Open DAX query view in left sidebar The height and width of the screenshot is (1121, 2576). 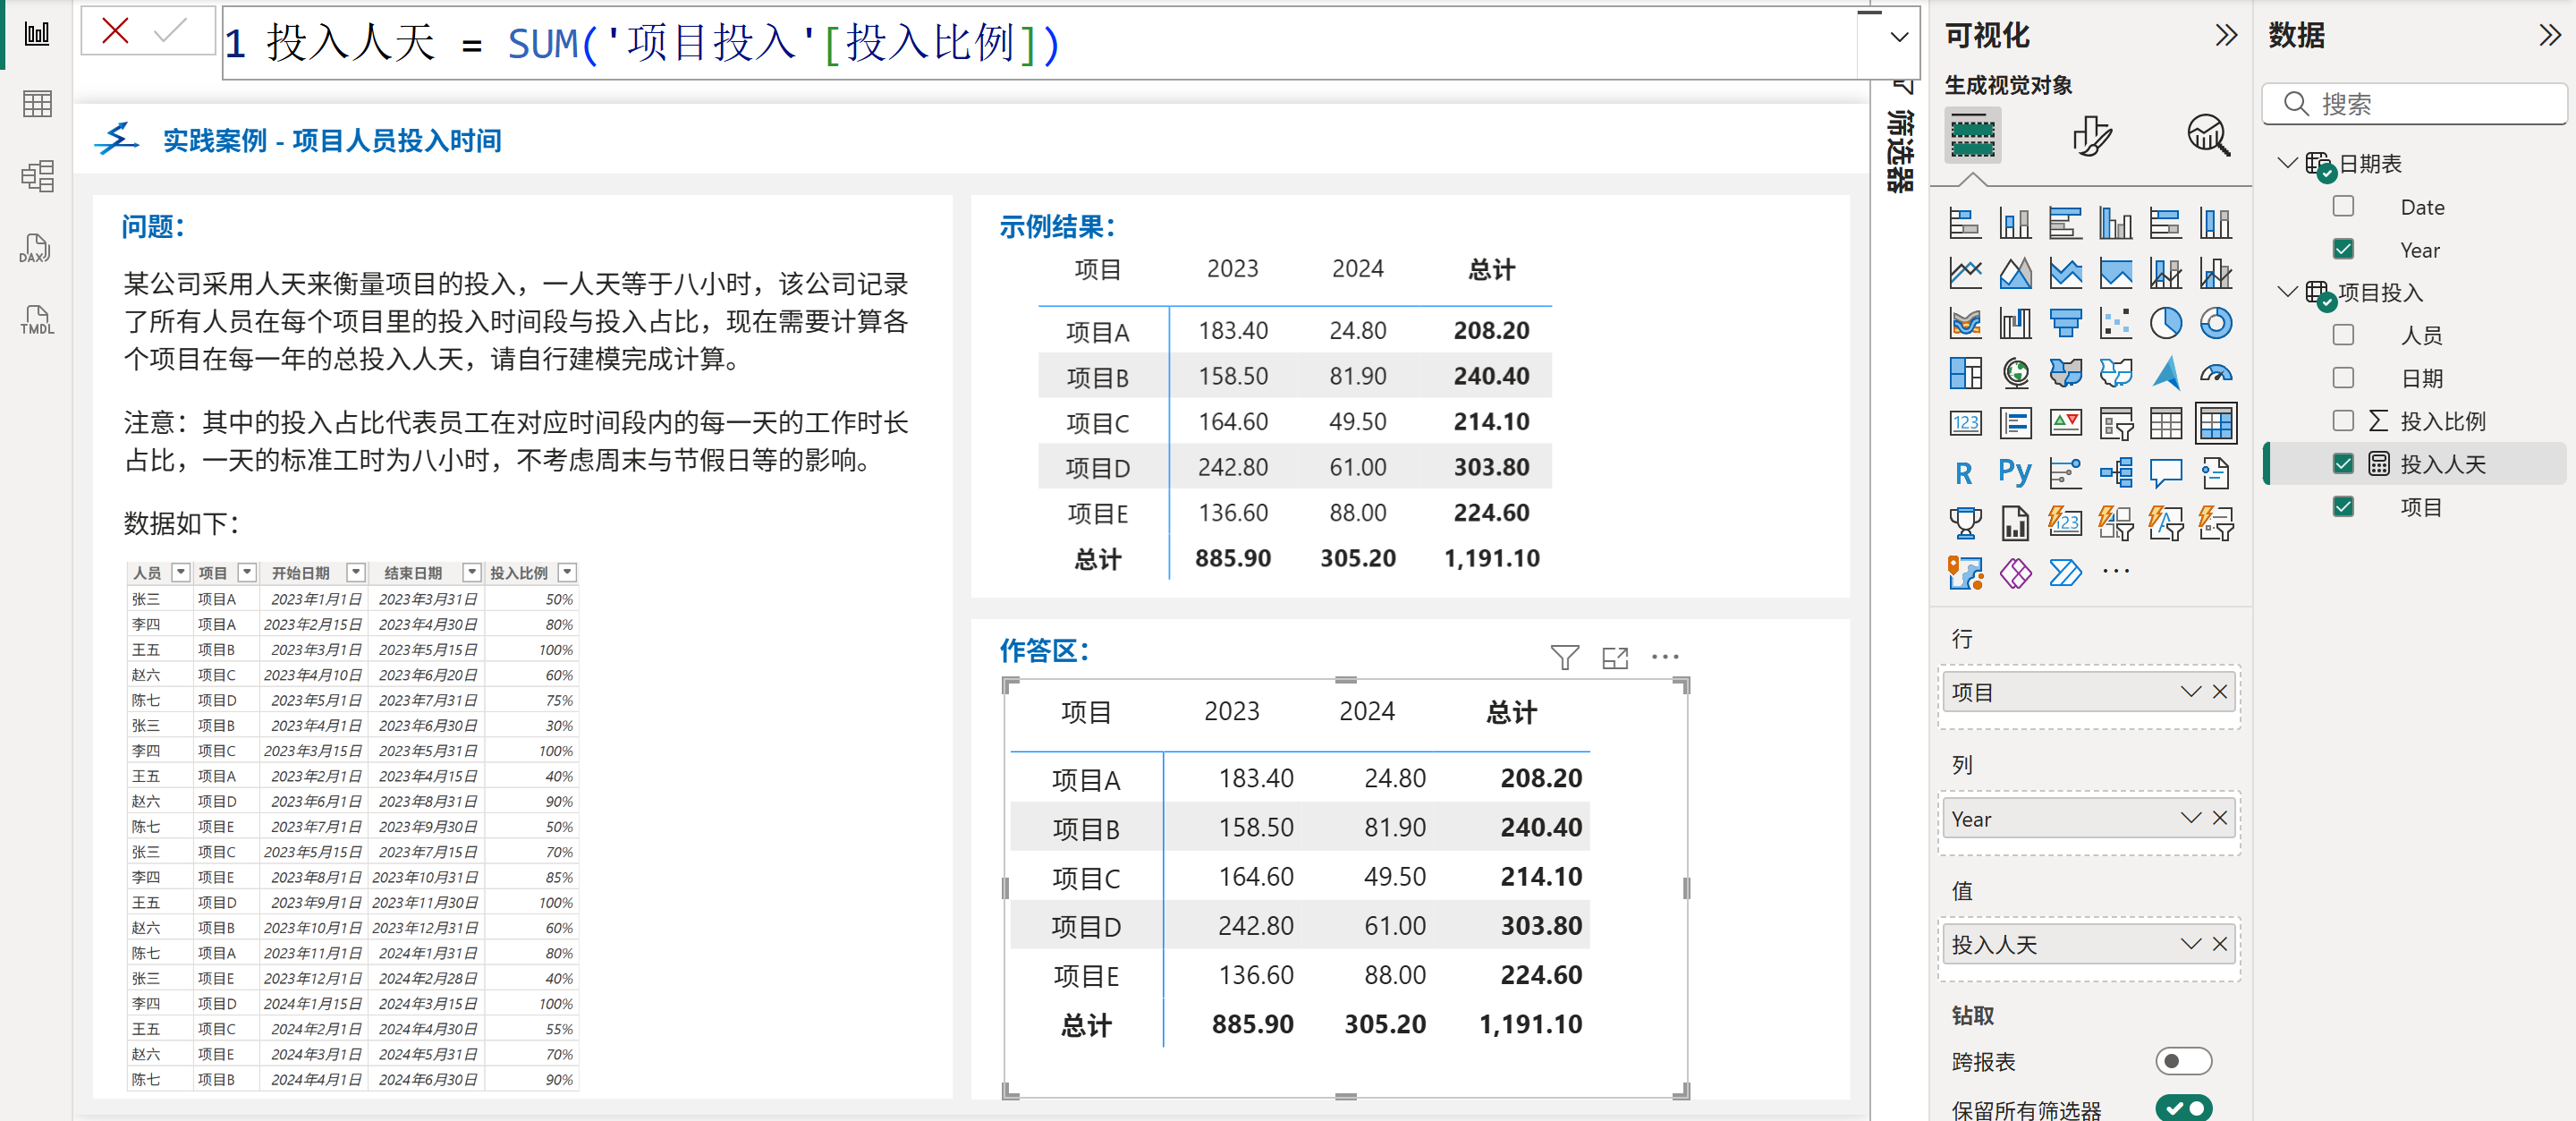click(36, 249)
